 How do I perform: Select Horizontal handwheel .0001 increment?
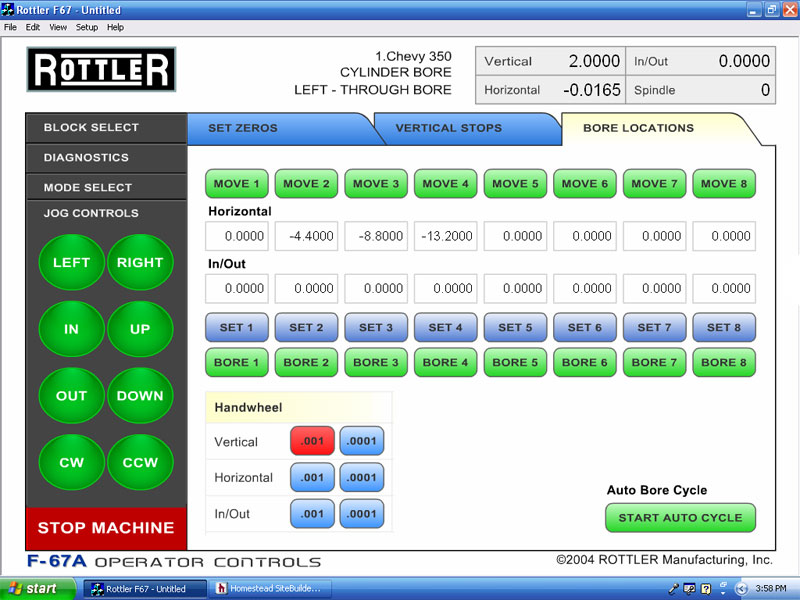coord(362,477)
